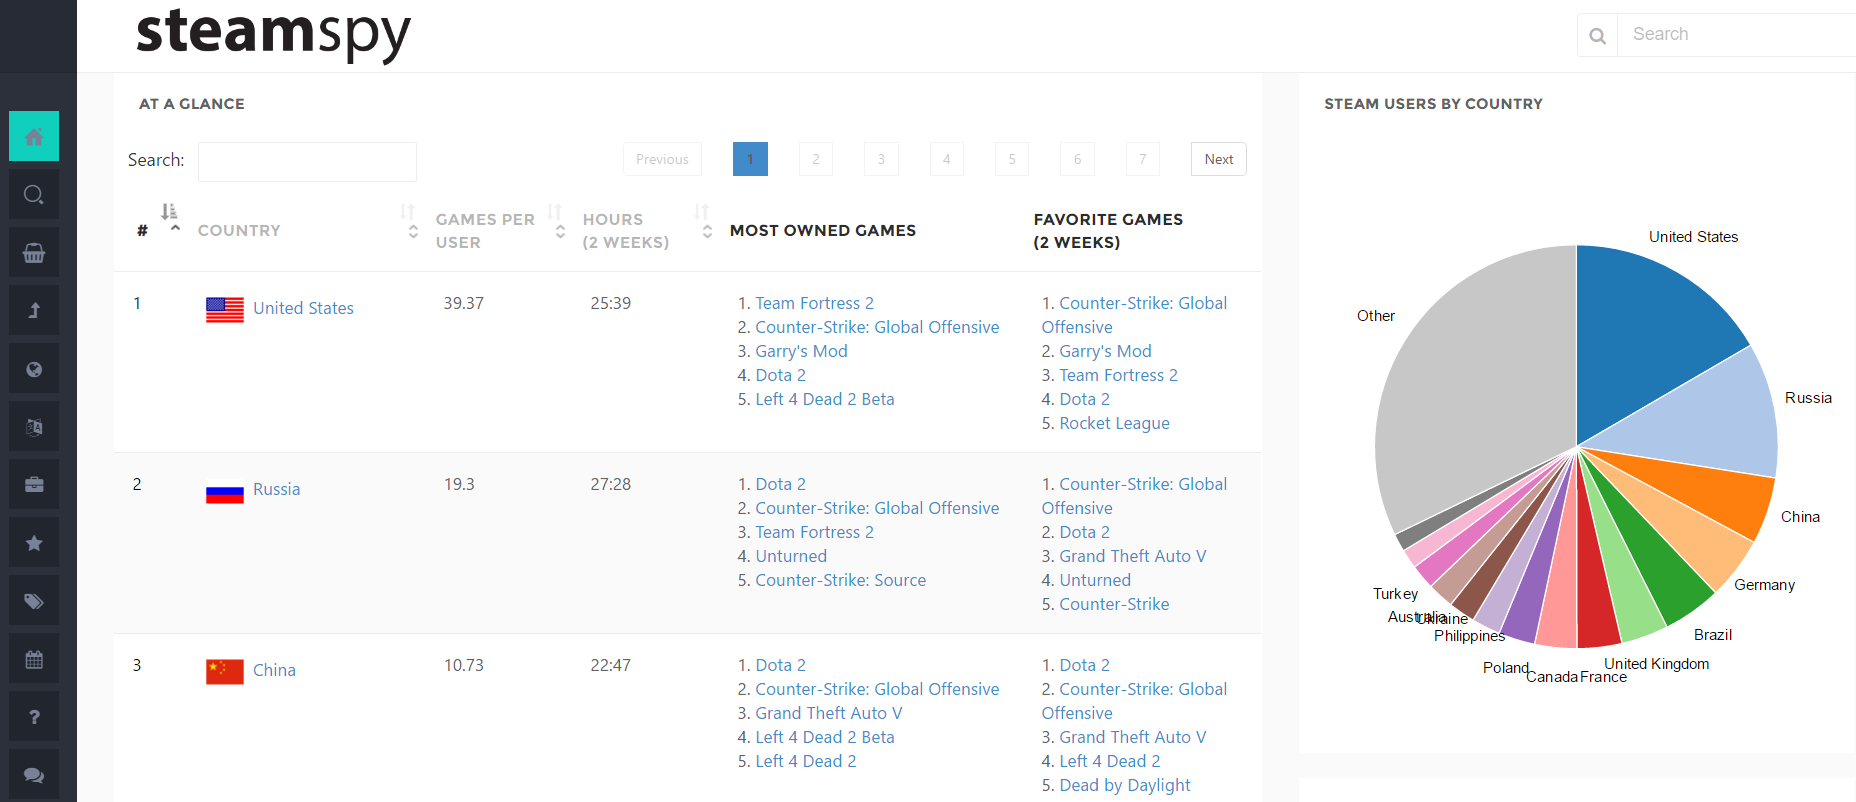Click 27:28 hours value in Russia row
Viewport: 1856px width, 802px height.
(610, 484)
